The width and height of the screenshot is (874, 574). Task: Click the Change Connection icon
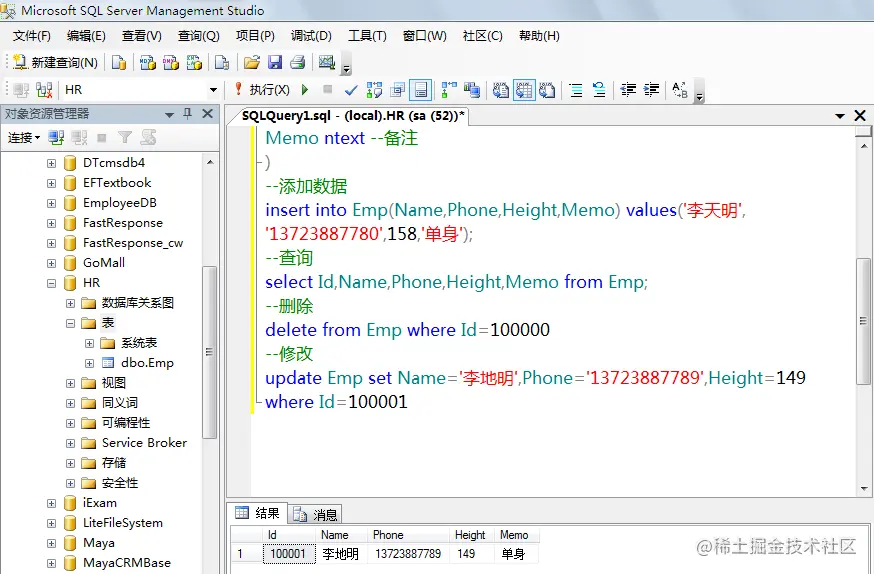coord(44,90)
